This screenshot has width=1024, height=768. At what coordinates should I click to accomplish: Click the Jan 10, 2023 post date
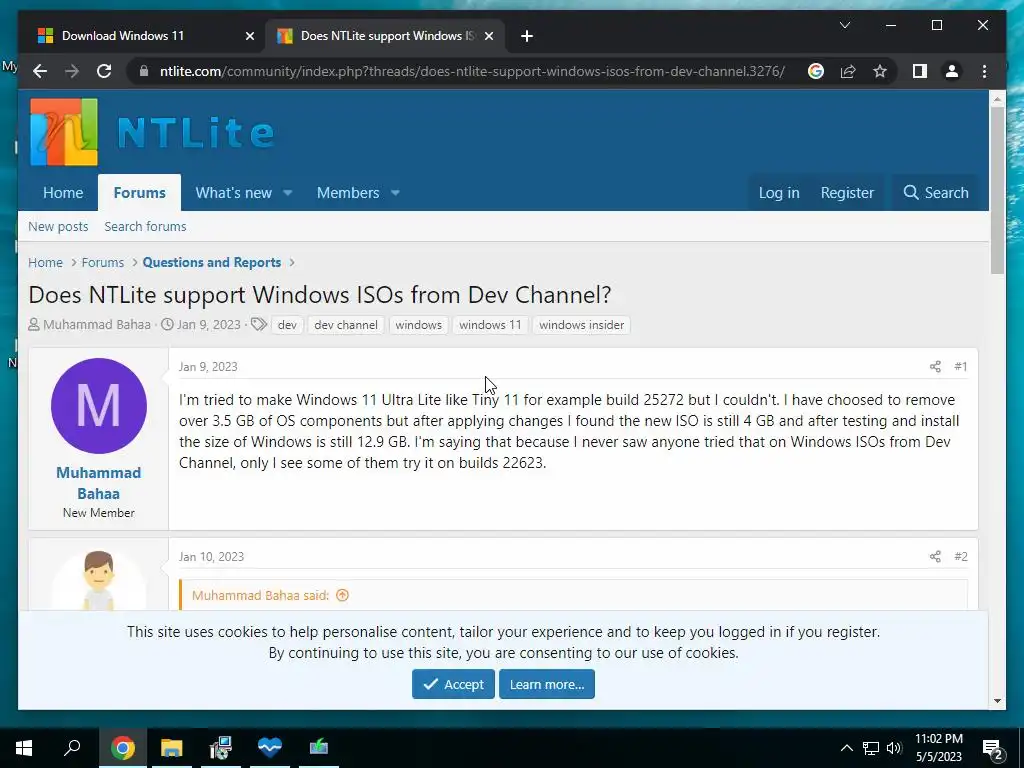click(x=211, y=556)
